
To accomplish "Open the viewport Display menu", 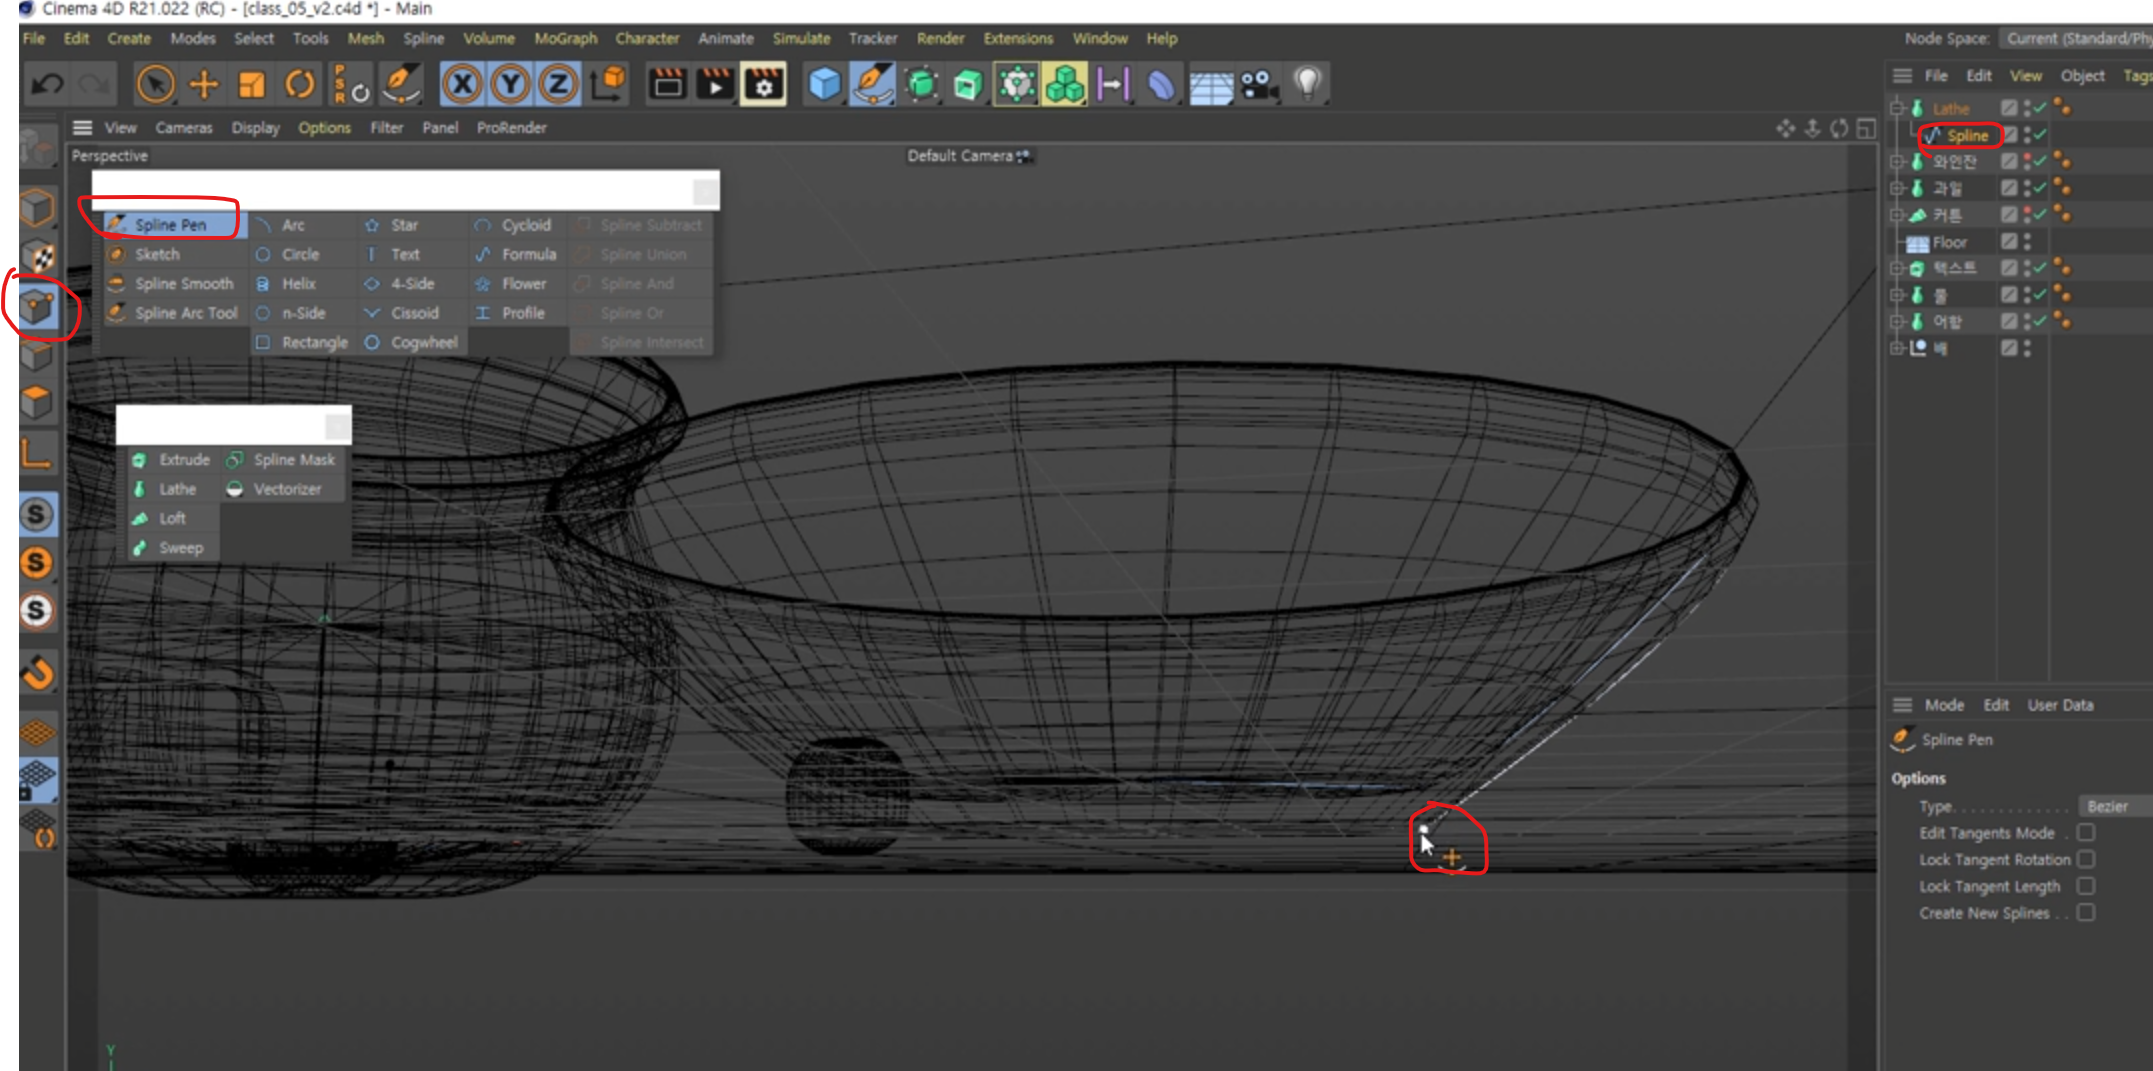I will click(x=255, y=128).
